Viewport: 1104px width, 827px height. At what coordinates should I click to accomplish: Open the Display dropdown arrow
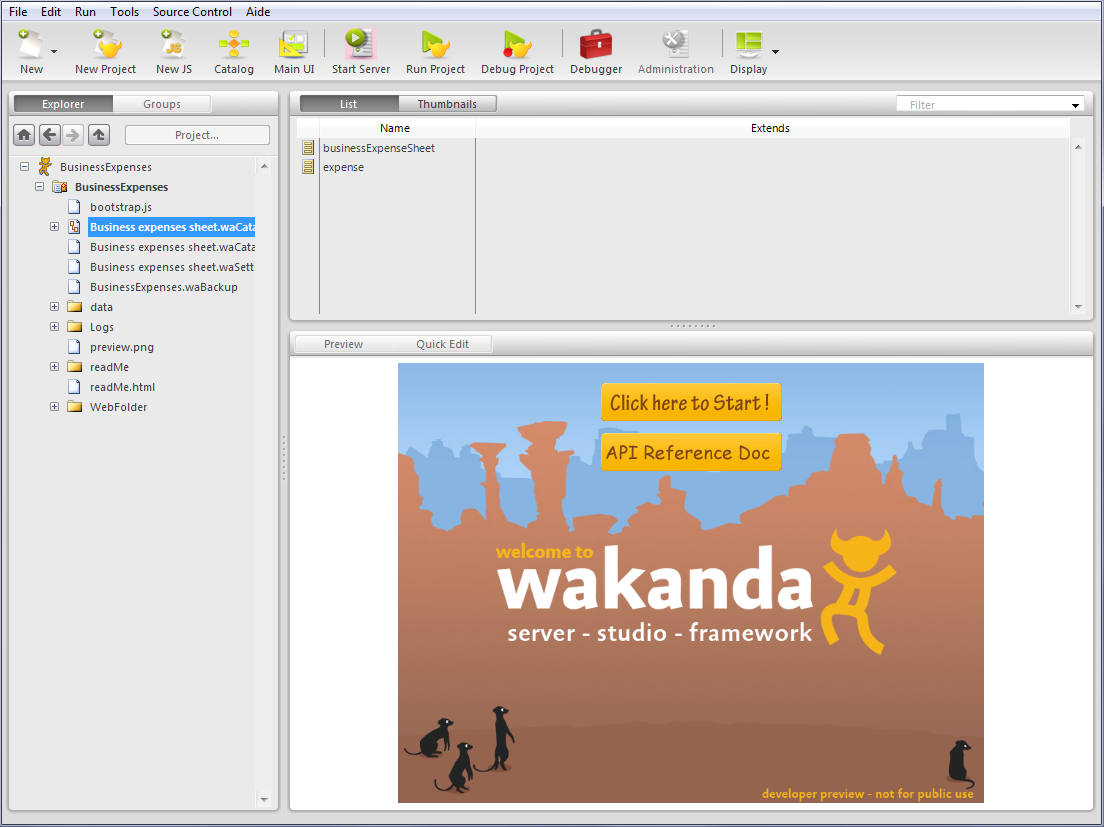click(775, 50)
